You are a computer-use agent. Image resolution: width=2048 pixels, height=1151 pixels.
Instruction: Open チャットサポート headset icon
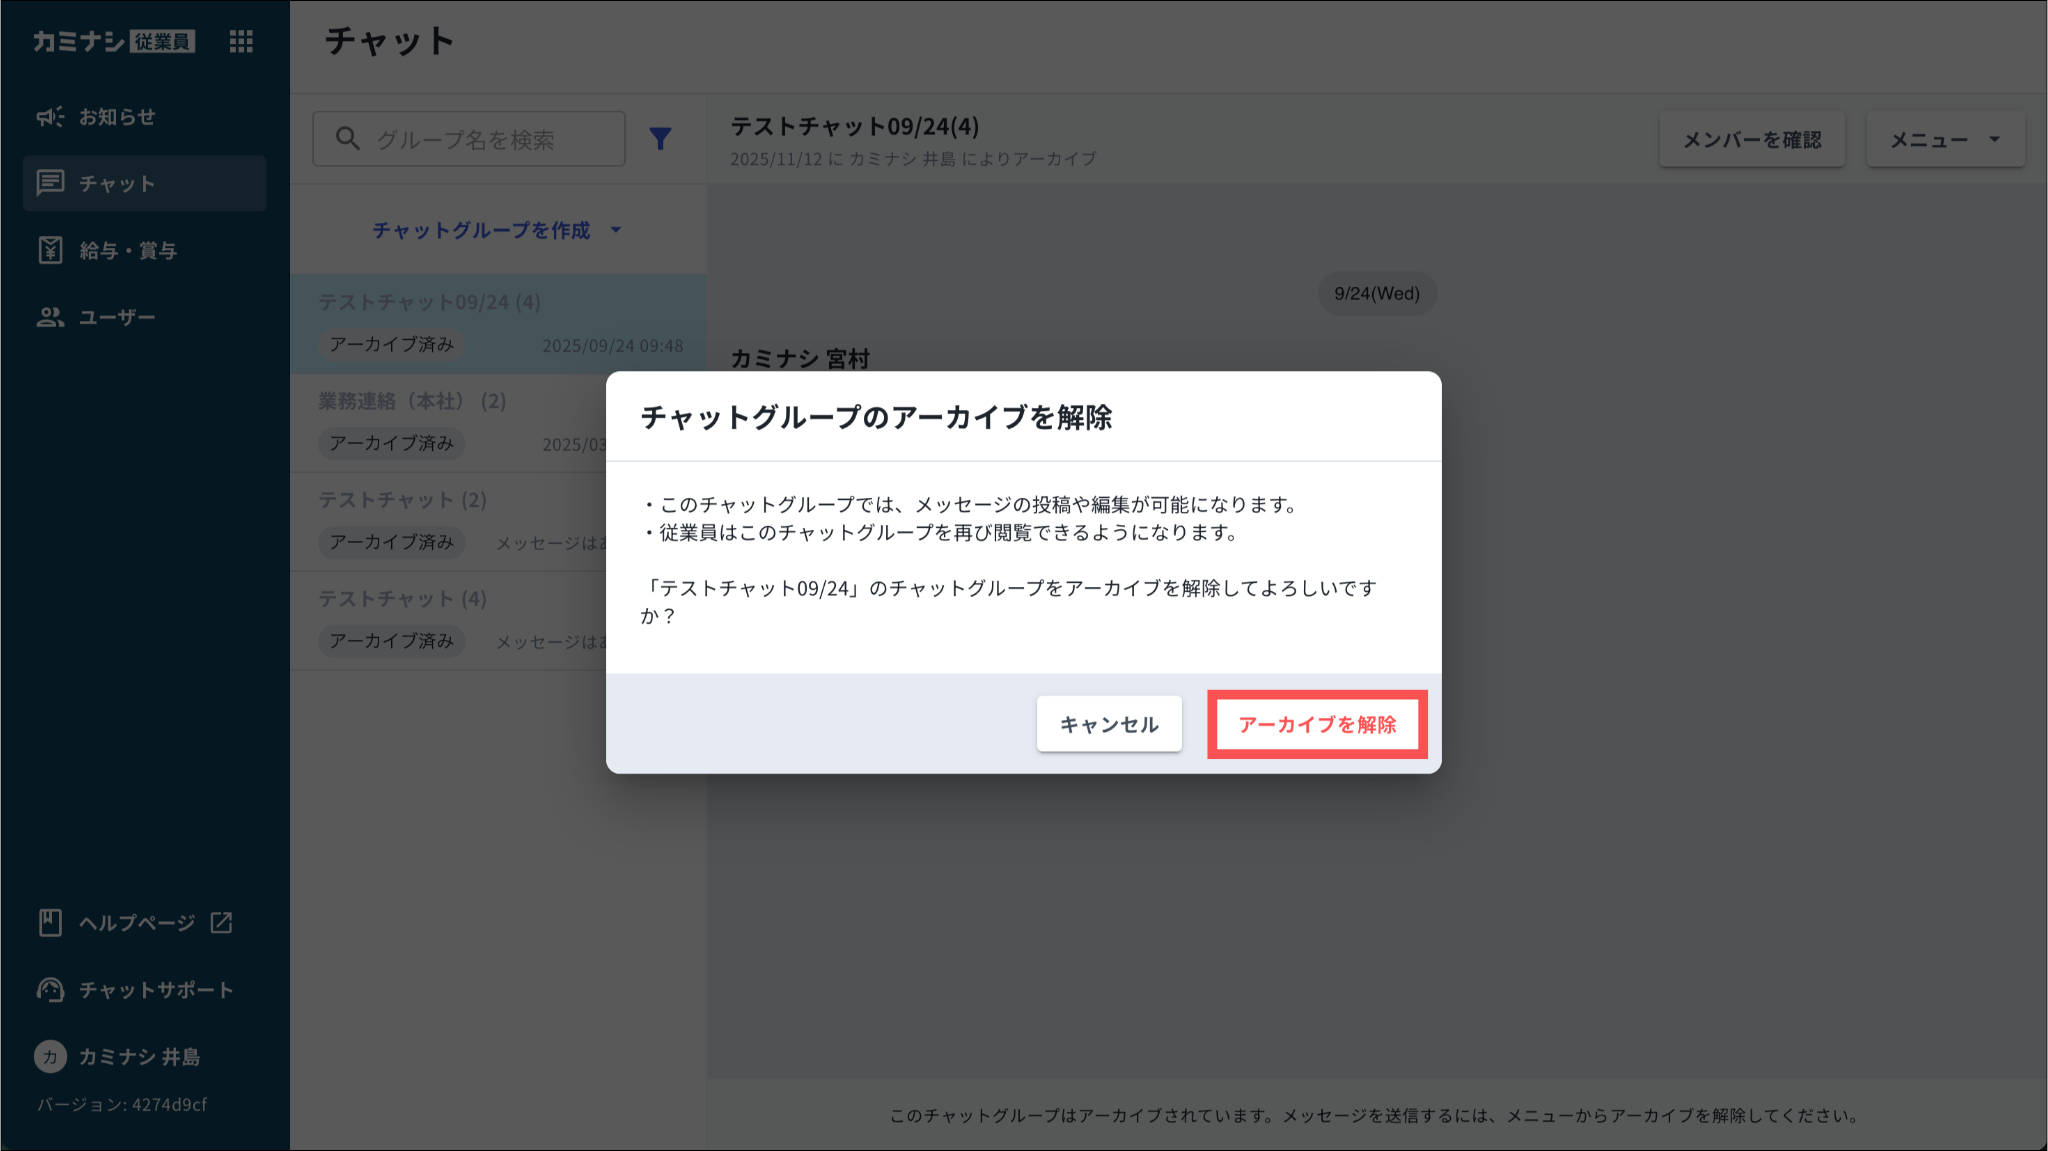click(x=50, y=989)
